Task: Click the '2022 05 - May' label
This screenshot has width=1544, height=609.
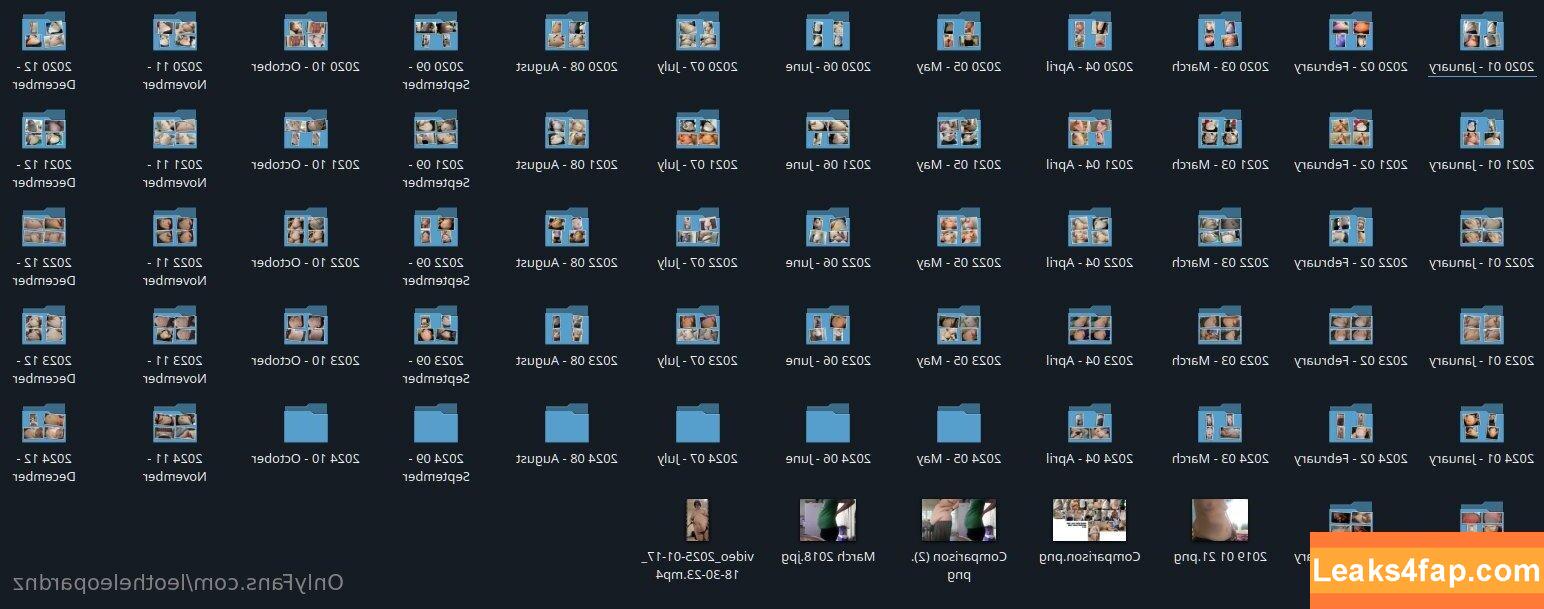Action: pyautogui.click(x=959, y=262)
